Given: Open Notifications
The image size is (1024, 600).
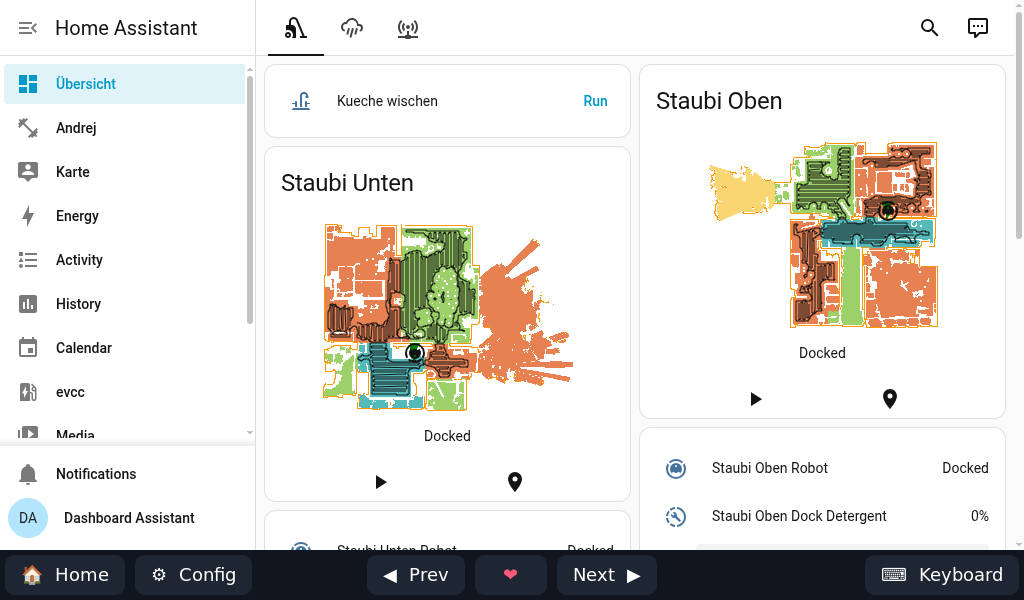Looking at the screenshot, I should coord(124,474).
